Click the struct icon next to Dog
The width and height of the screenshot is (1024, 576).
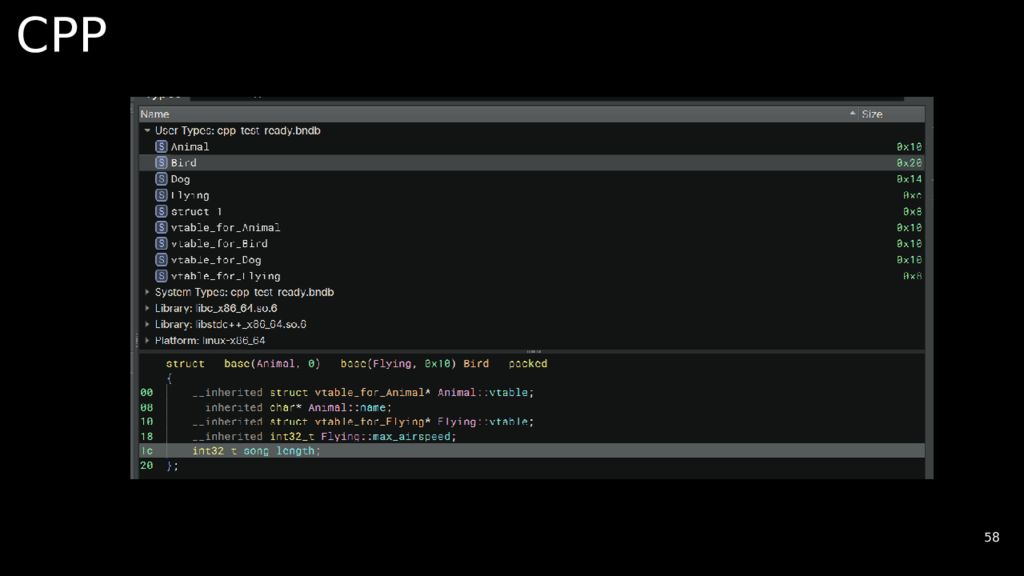point(161,179)
